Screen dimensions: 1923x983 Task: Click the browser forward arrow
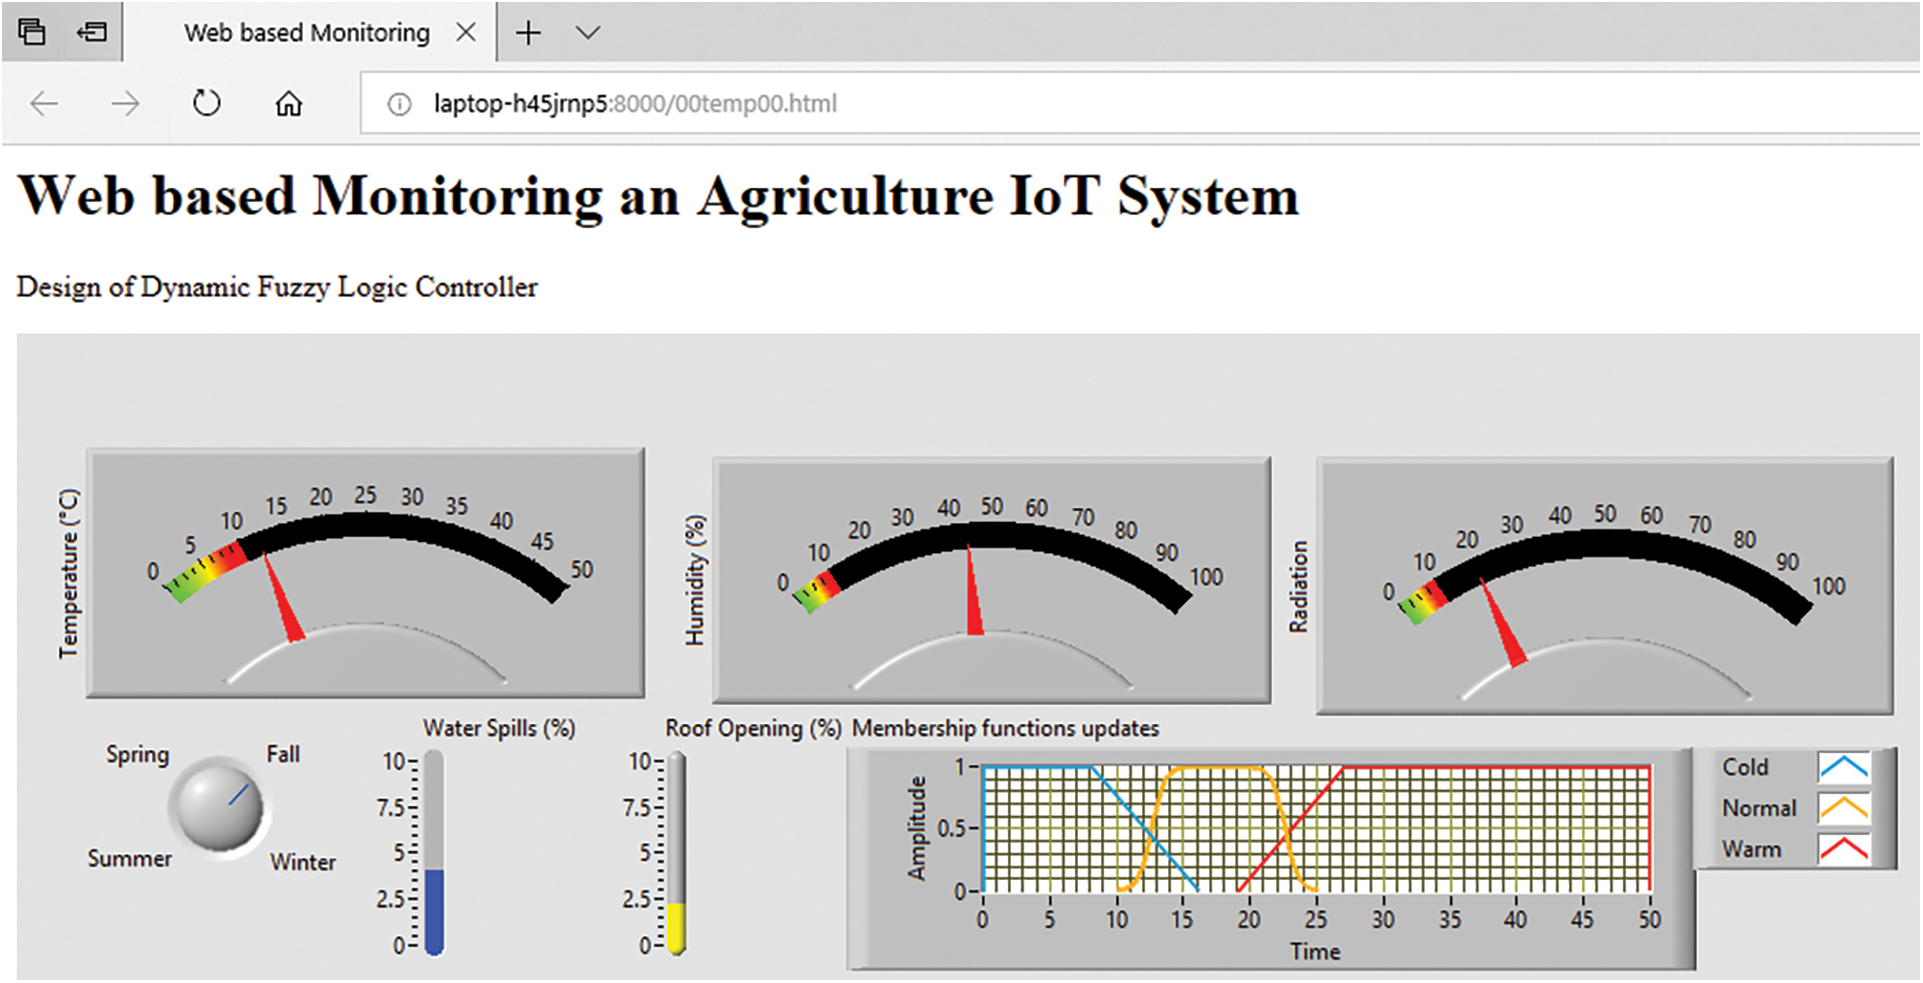click(x=125, y=104)
